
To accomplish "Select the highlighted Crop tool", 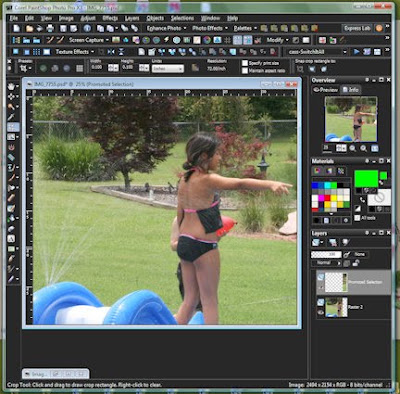I will (13, 127).
